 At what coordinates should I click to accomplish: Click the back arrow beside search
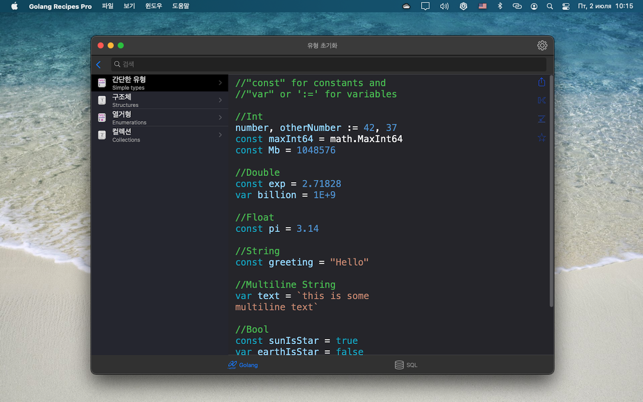99,64
